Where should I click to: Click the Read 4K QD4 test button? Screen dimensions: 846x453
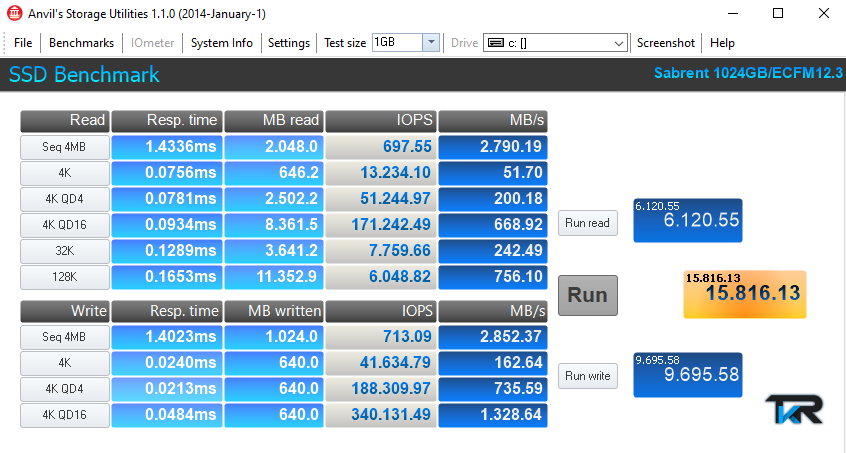(65, 199)
